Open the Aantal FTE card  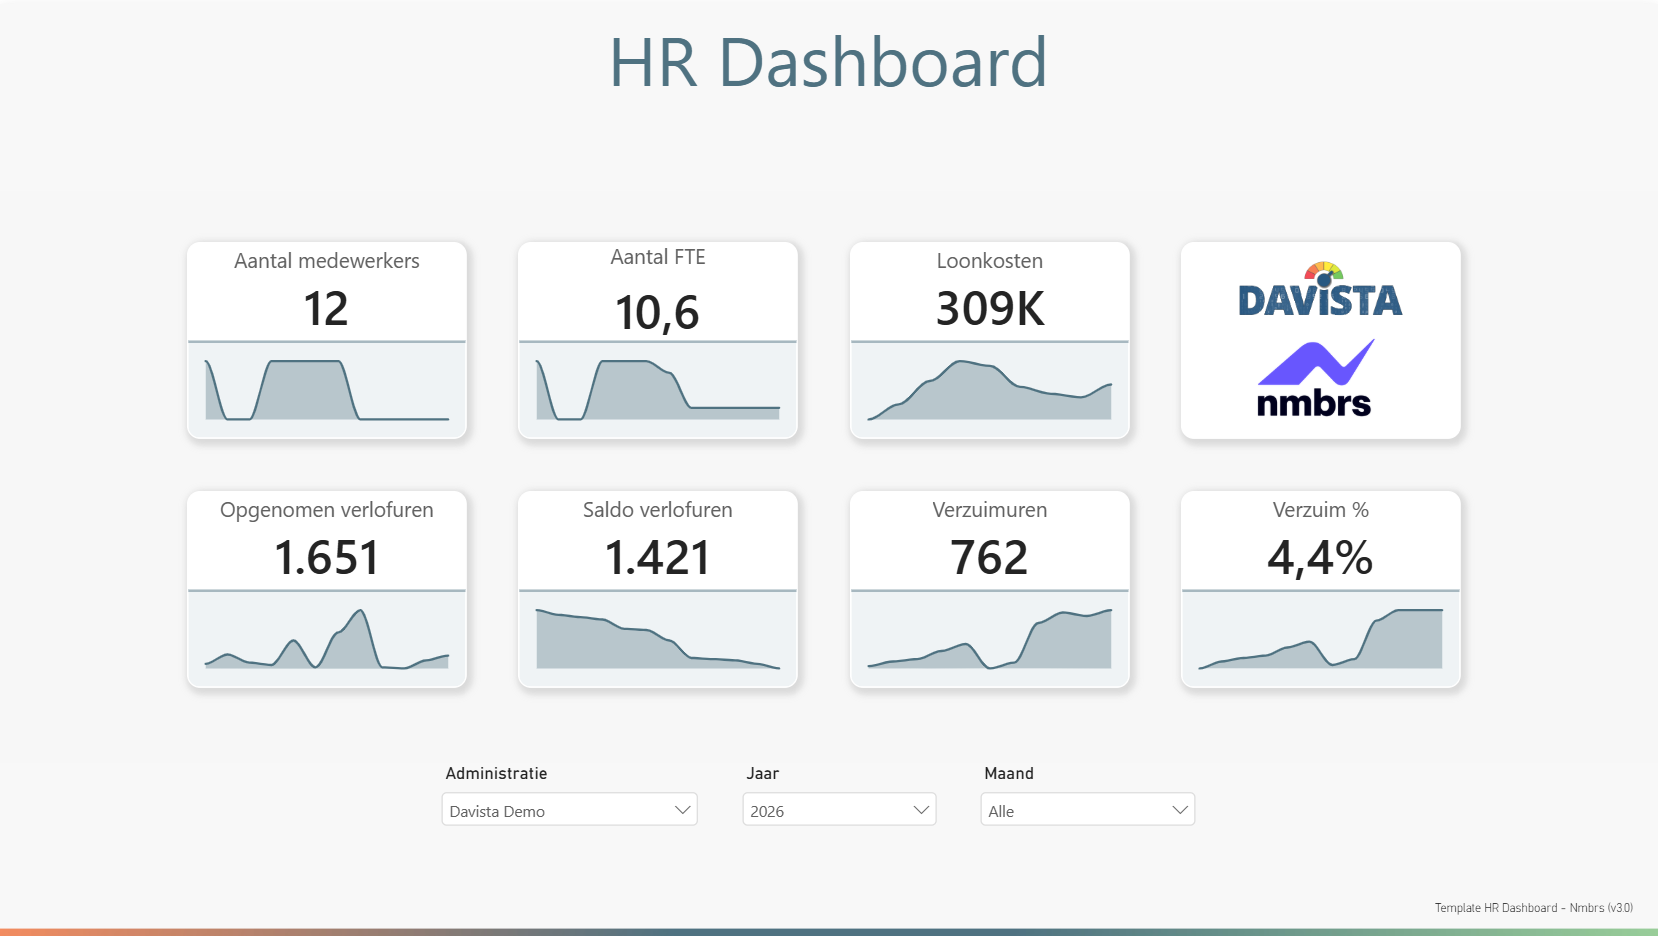[658, 340]
